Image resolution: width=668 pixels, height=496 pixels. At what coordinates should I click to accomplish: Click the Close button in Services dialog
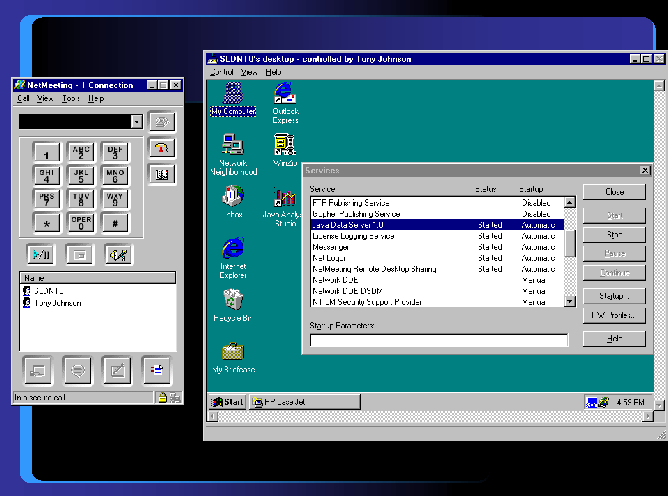pyautogui.click(x=614, y=191)
